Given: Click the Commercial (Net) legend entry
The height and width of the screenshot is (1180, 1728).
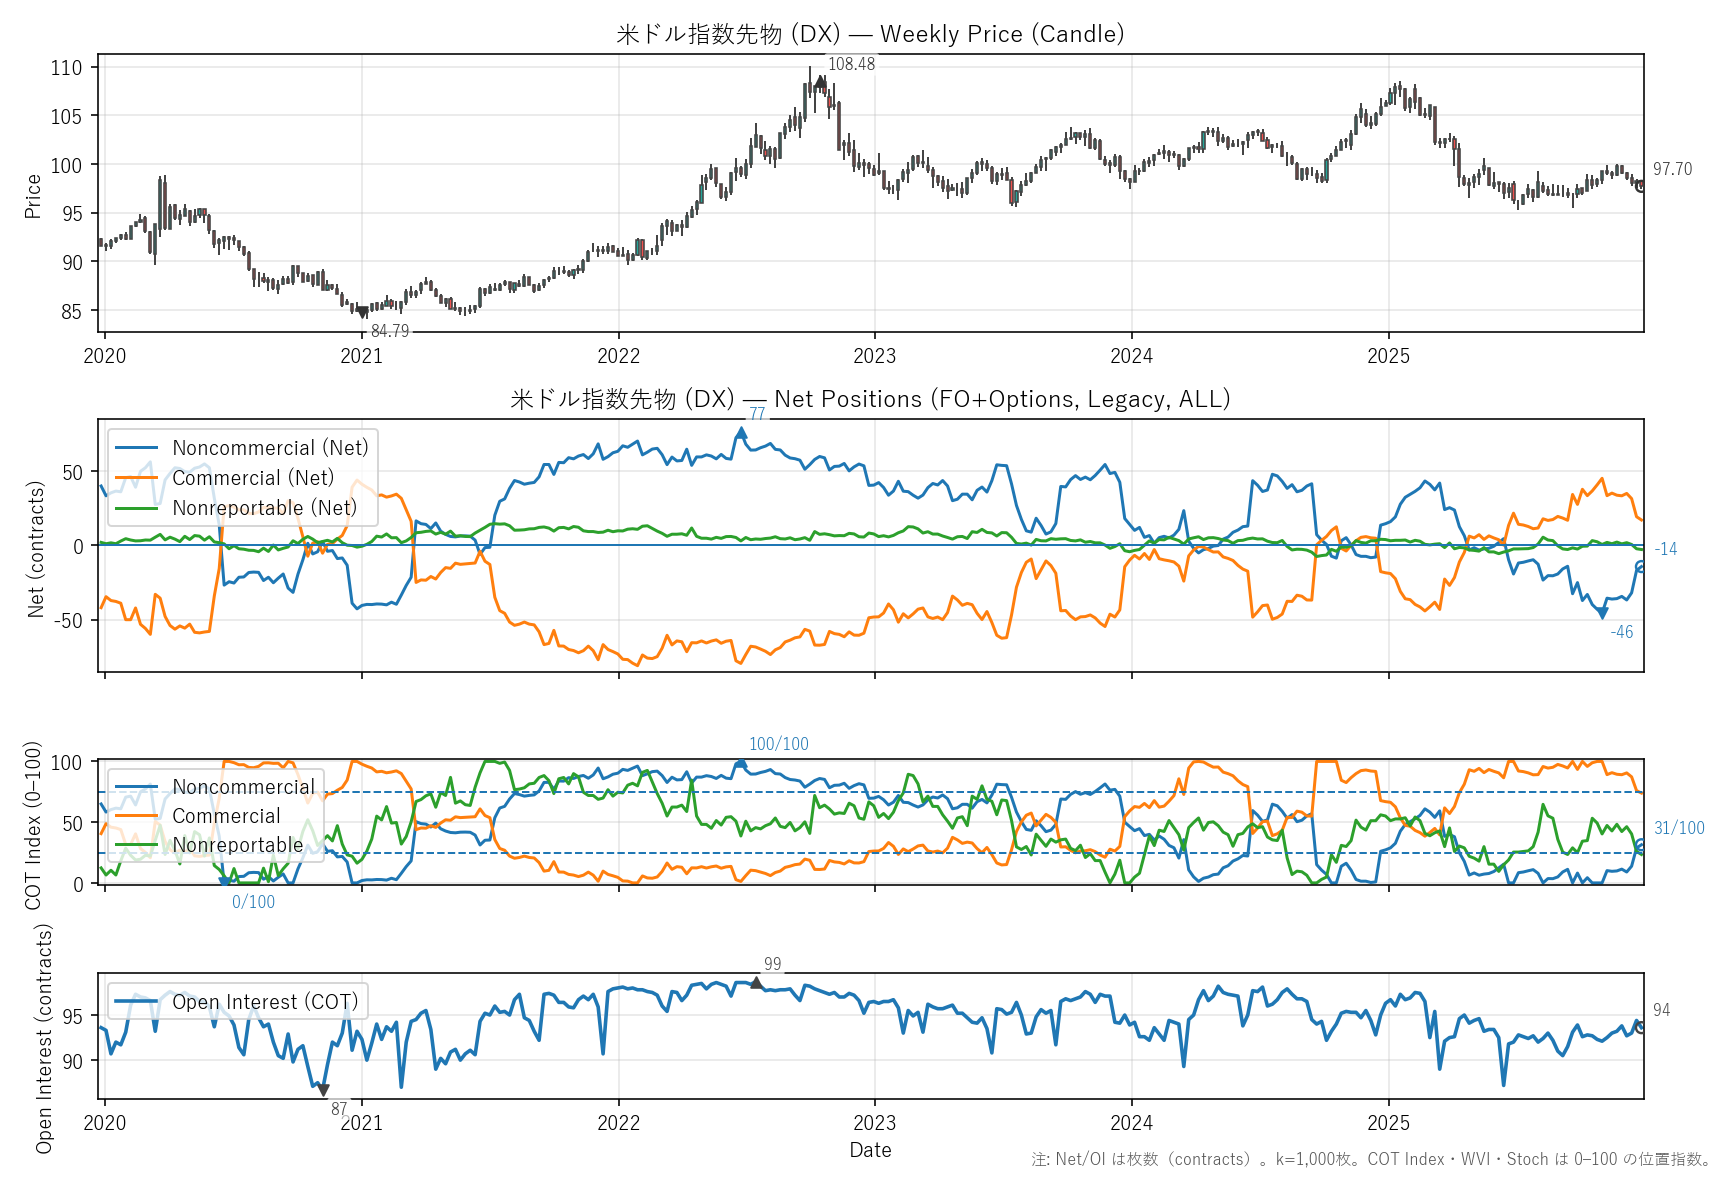Looking at the screenshot, I should coord(253,478).
